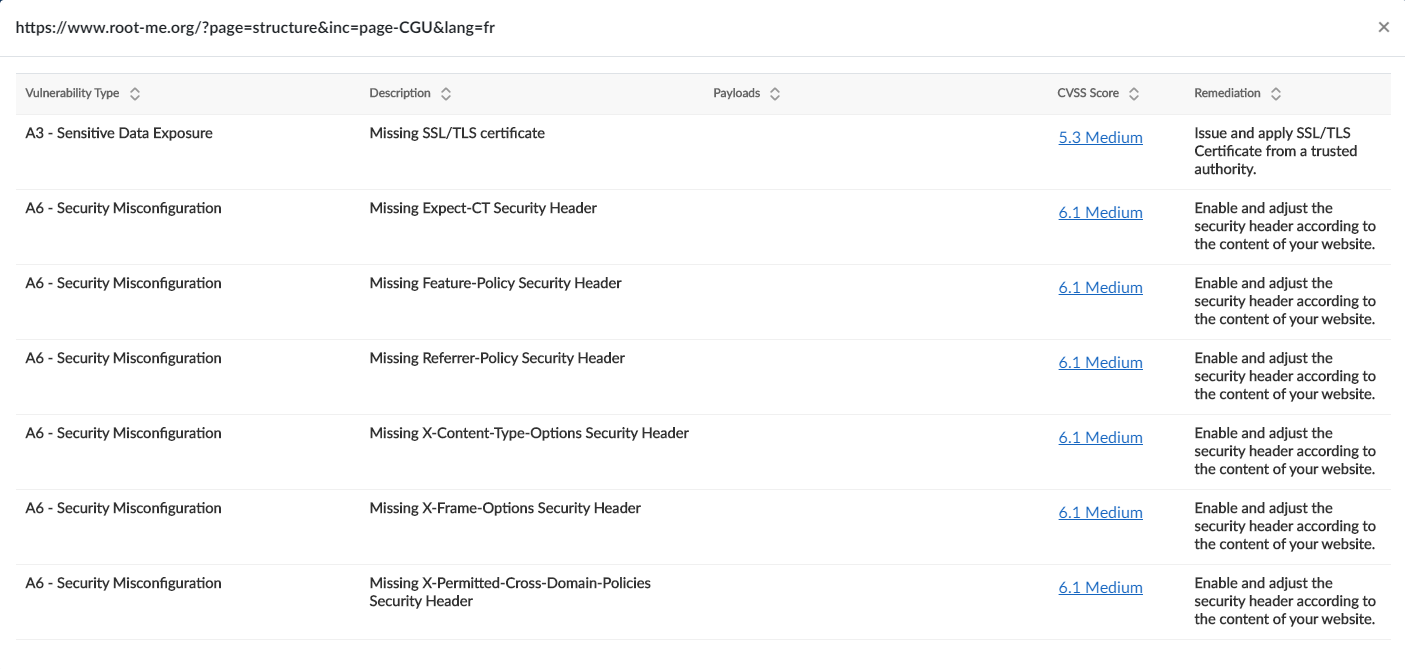
Task: Click the X icon to close the report view
Action: [1384, 27]
